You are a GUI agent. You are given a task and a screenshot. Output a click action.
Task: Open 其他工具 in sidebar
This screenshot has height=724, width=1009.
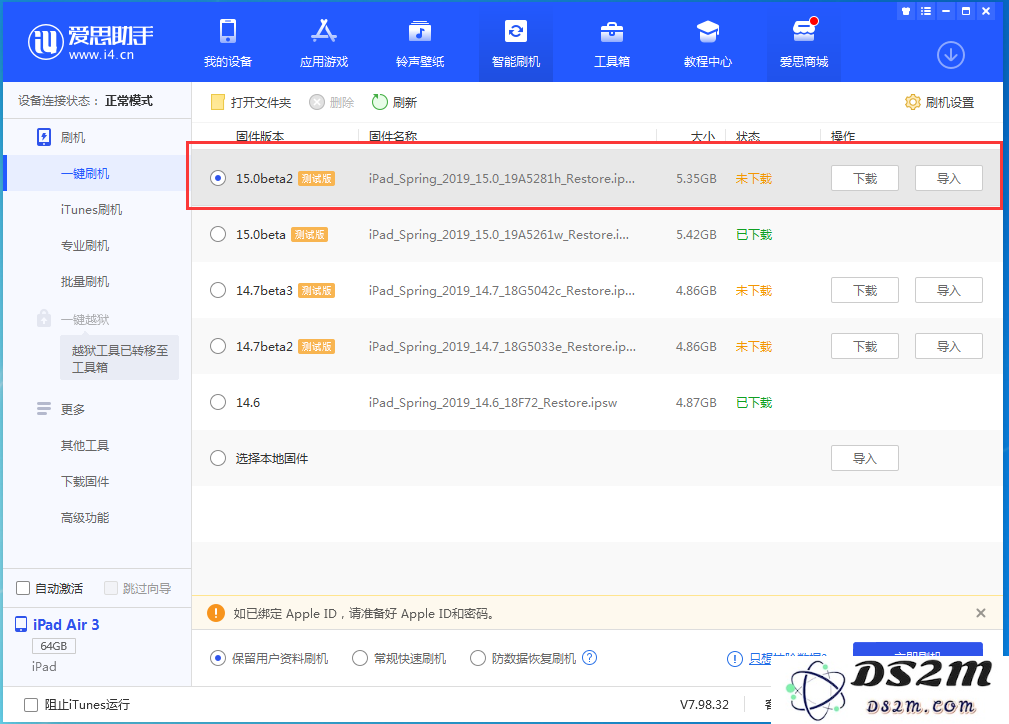(x=85, y=445)
